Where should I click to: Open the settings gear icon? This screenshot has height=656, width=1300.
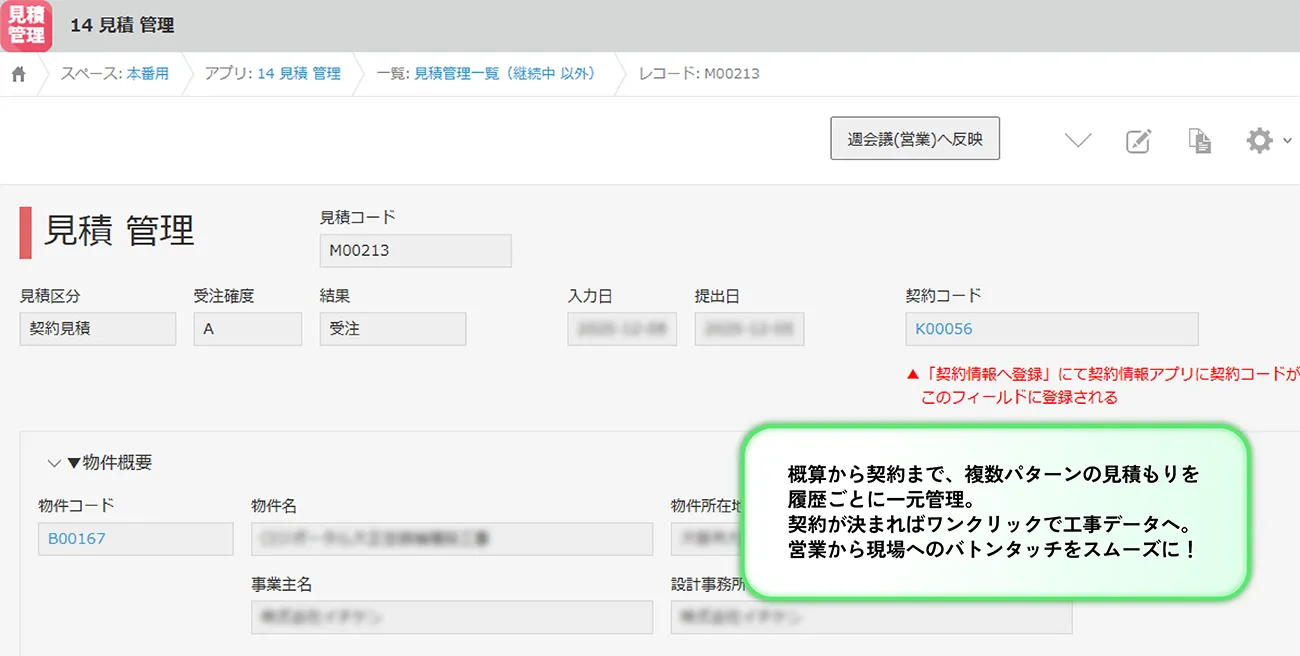tap(1258, 141)
